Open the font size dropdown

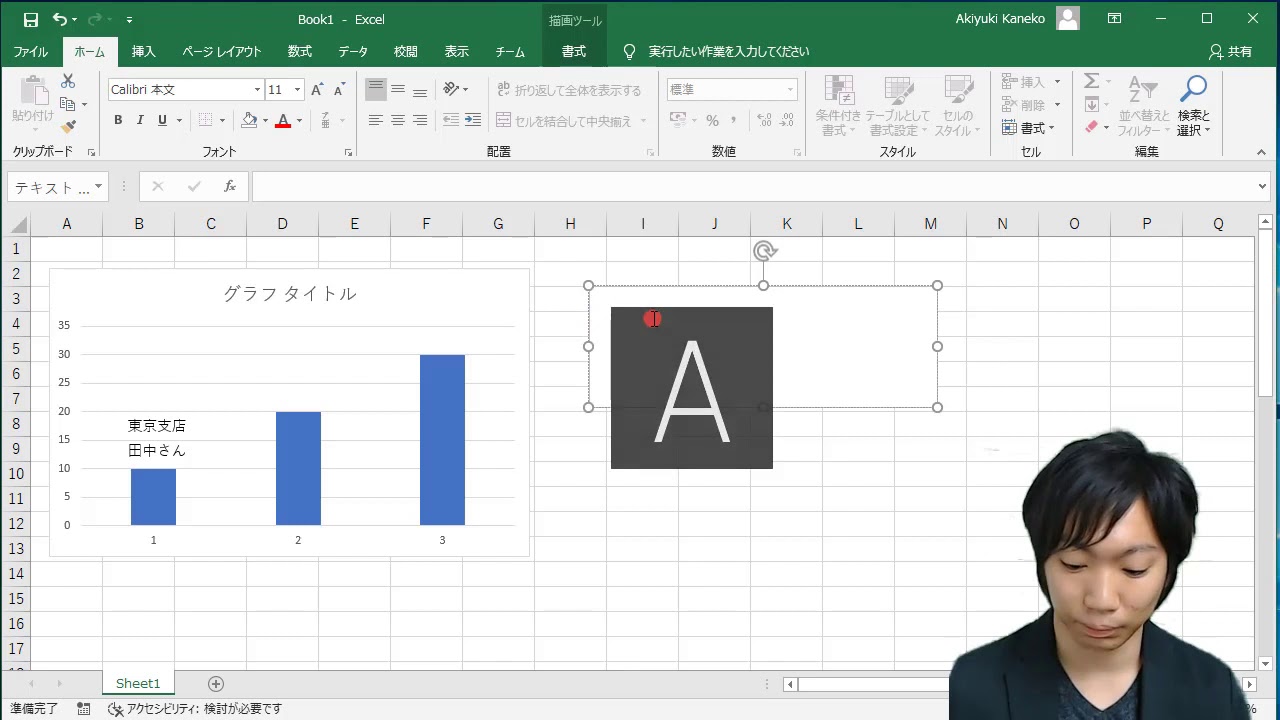pos(297,90)
